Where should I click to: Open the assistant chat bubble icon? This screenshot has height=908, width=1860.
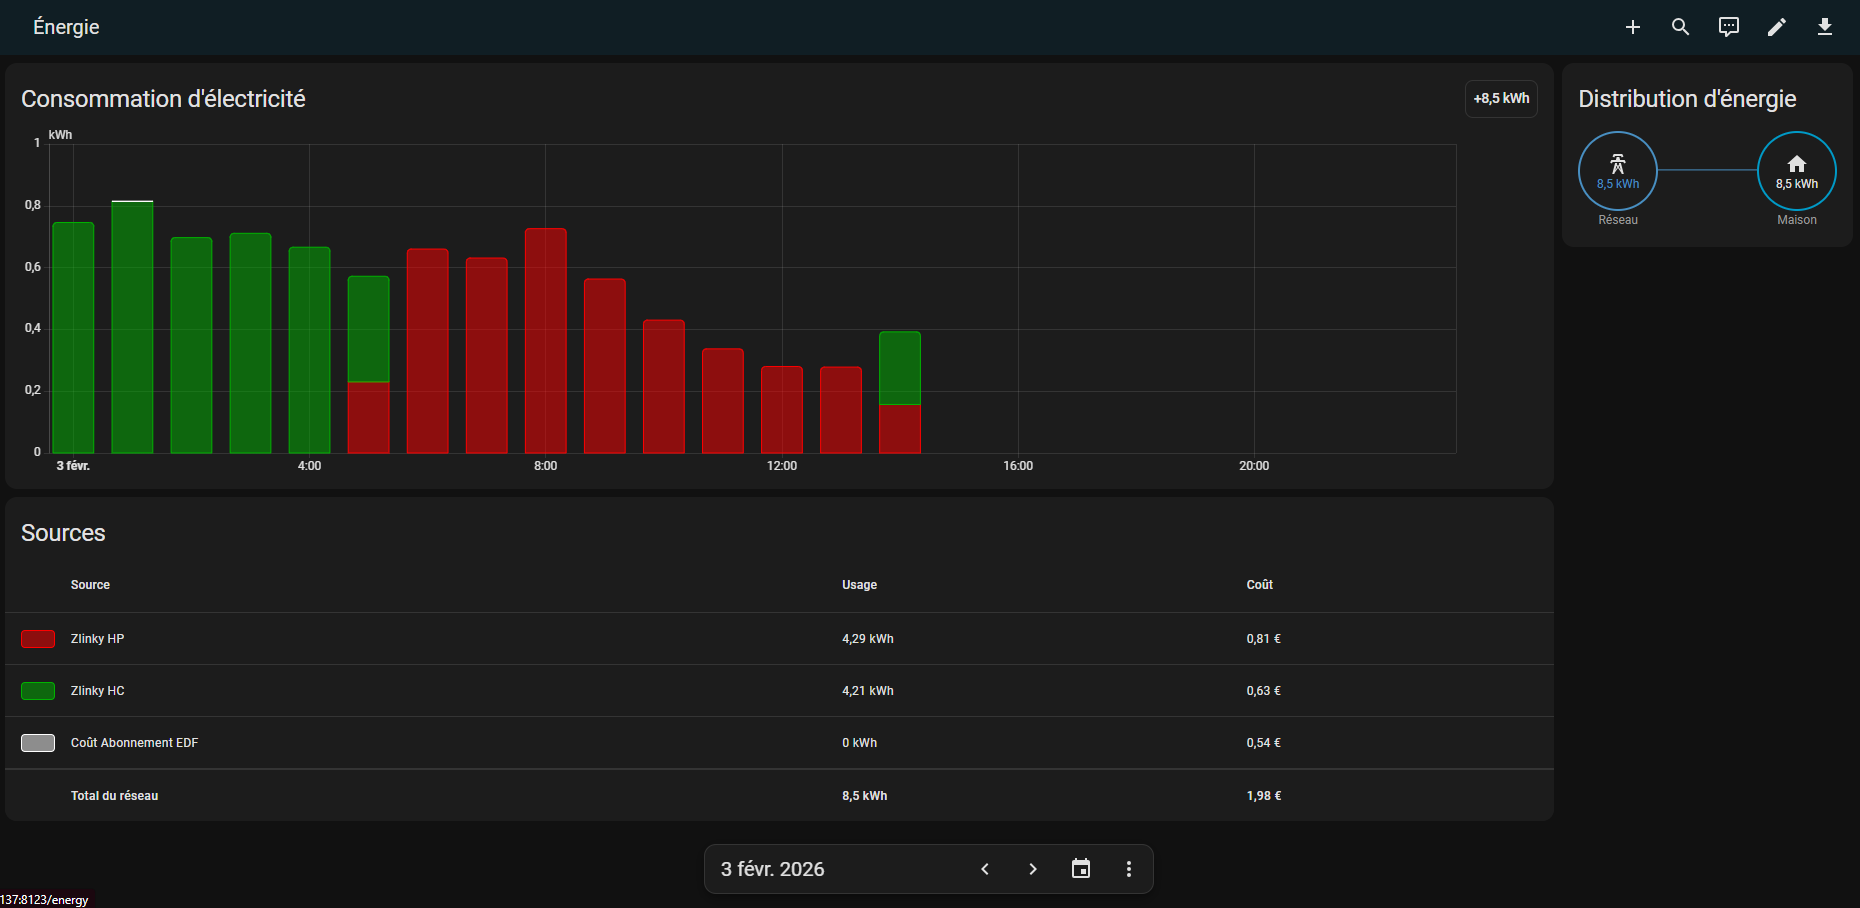[x=1729, y=27]
